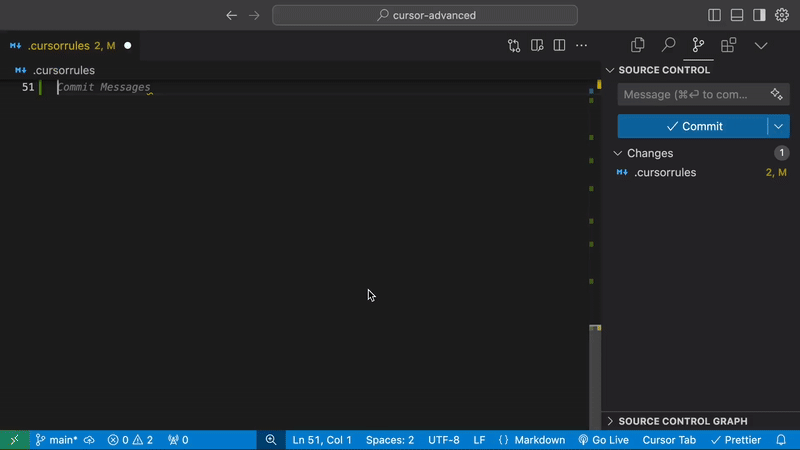Open ports forwarded indicator 0
The width and height of the screenshot is (800, 450).
point(178,440)
